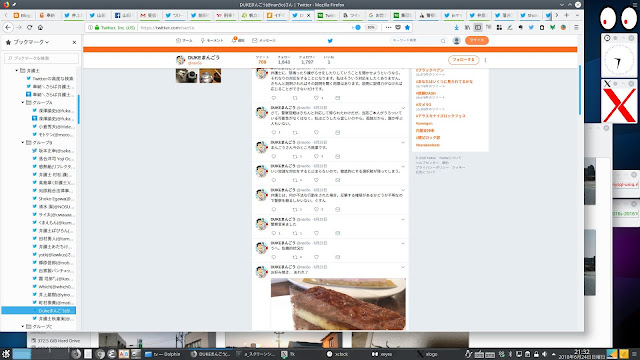Image resolution: width=640 pixels, height=360 pixels.
Task: Open a new tab with plus button
Action: (567, 15)
